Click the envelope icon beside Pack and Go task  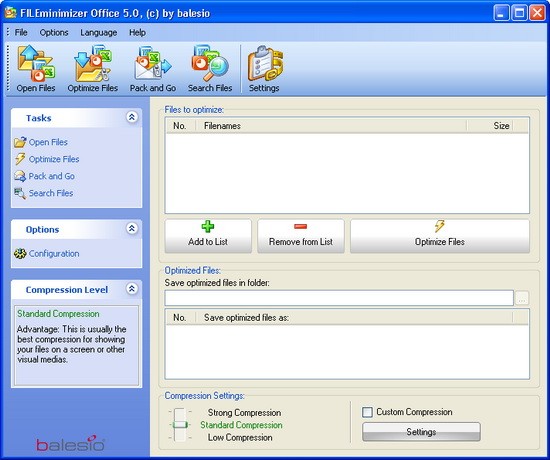tap(20, 176)
